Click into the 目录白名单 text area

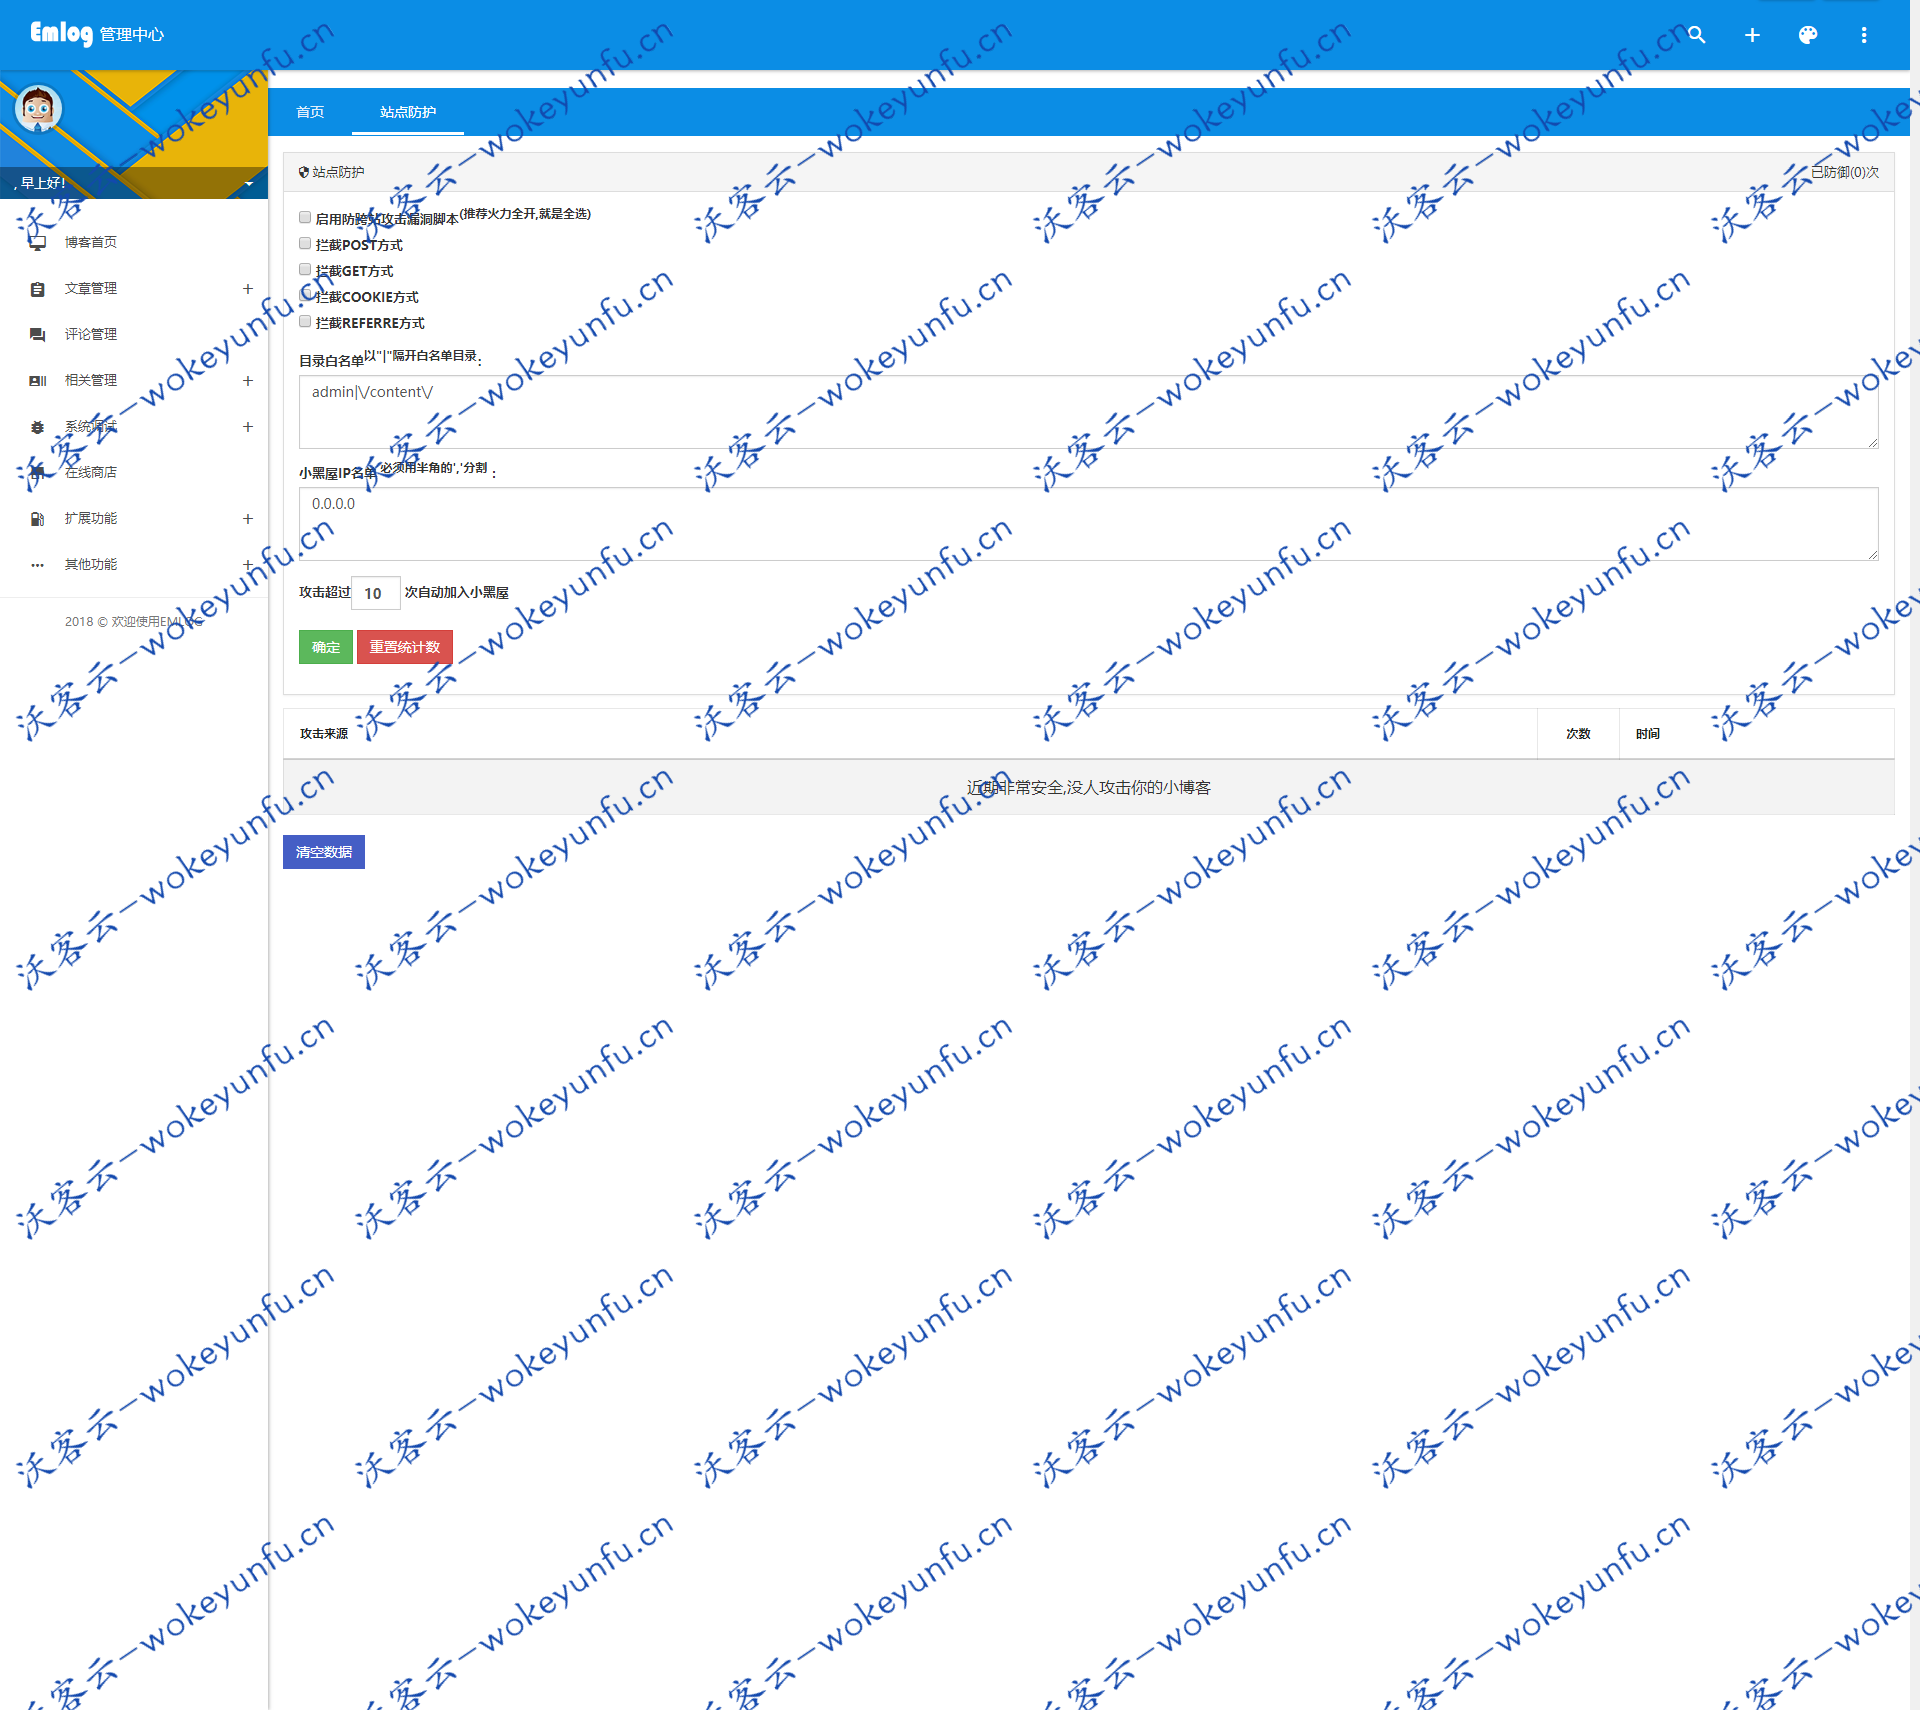1088,412
